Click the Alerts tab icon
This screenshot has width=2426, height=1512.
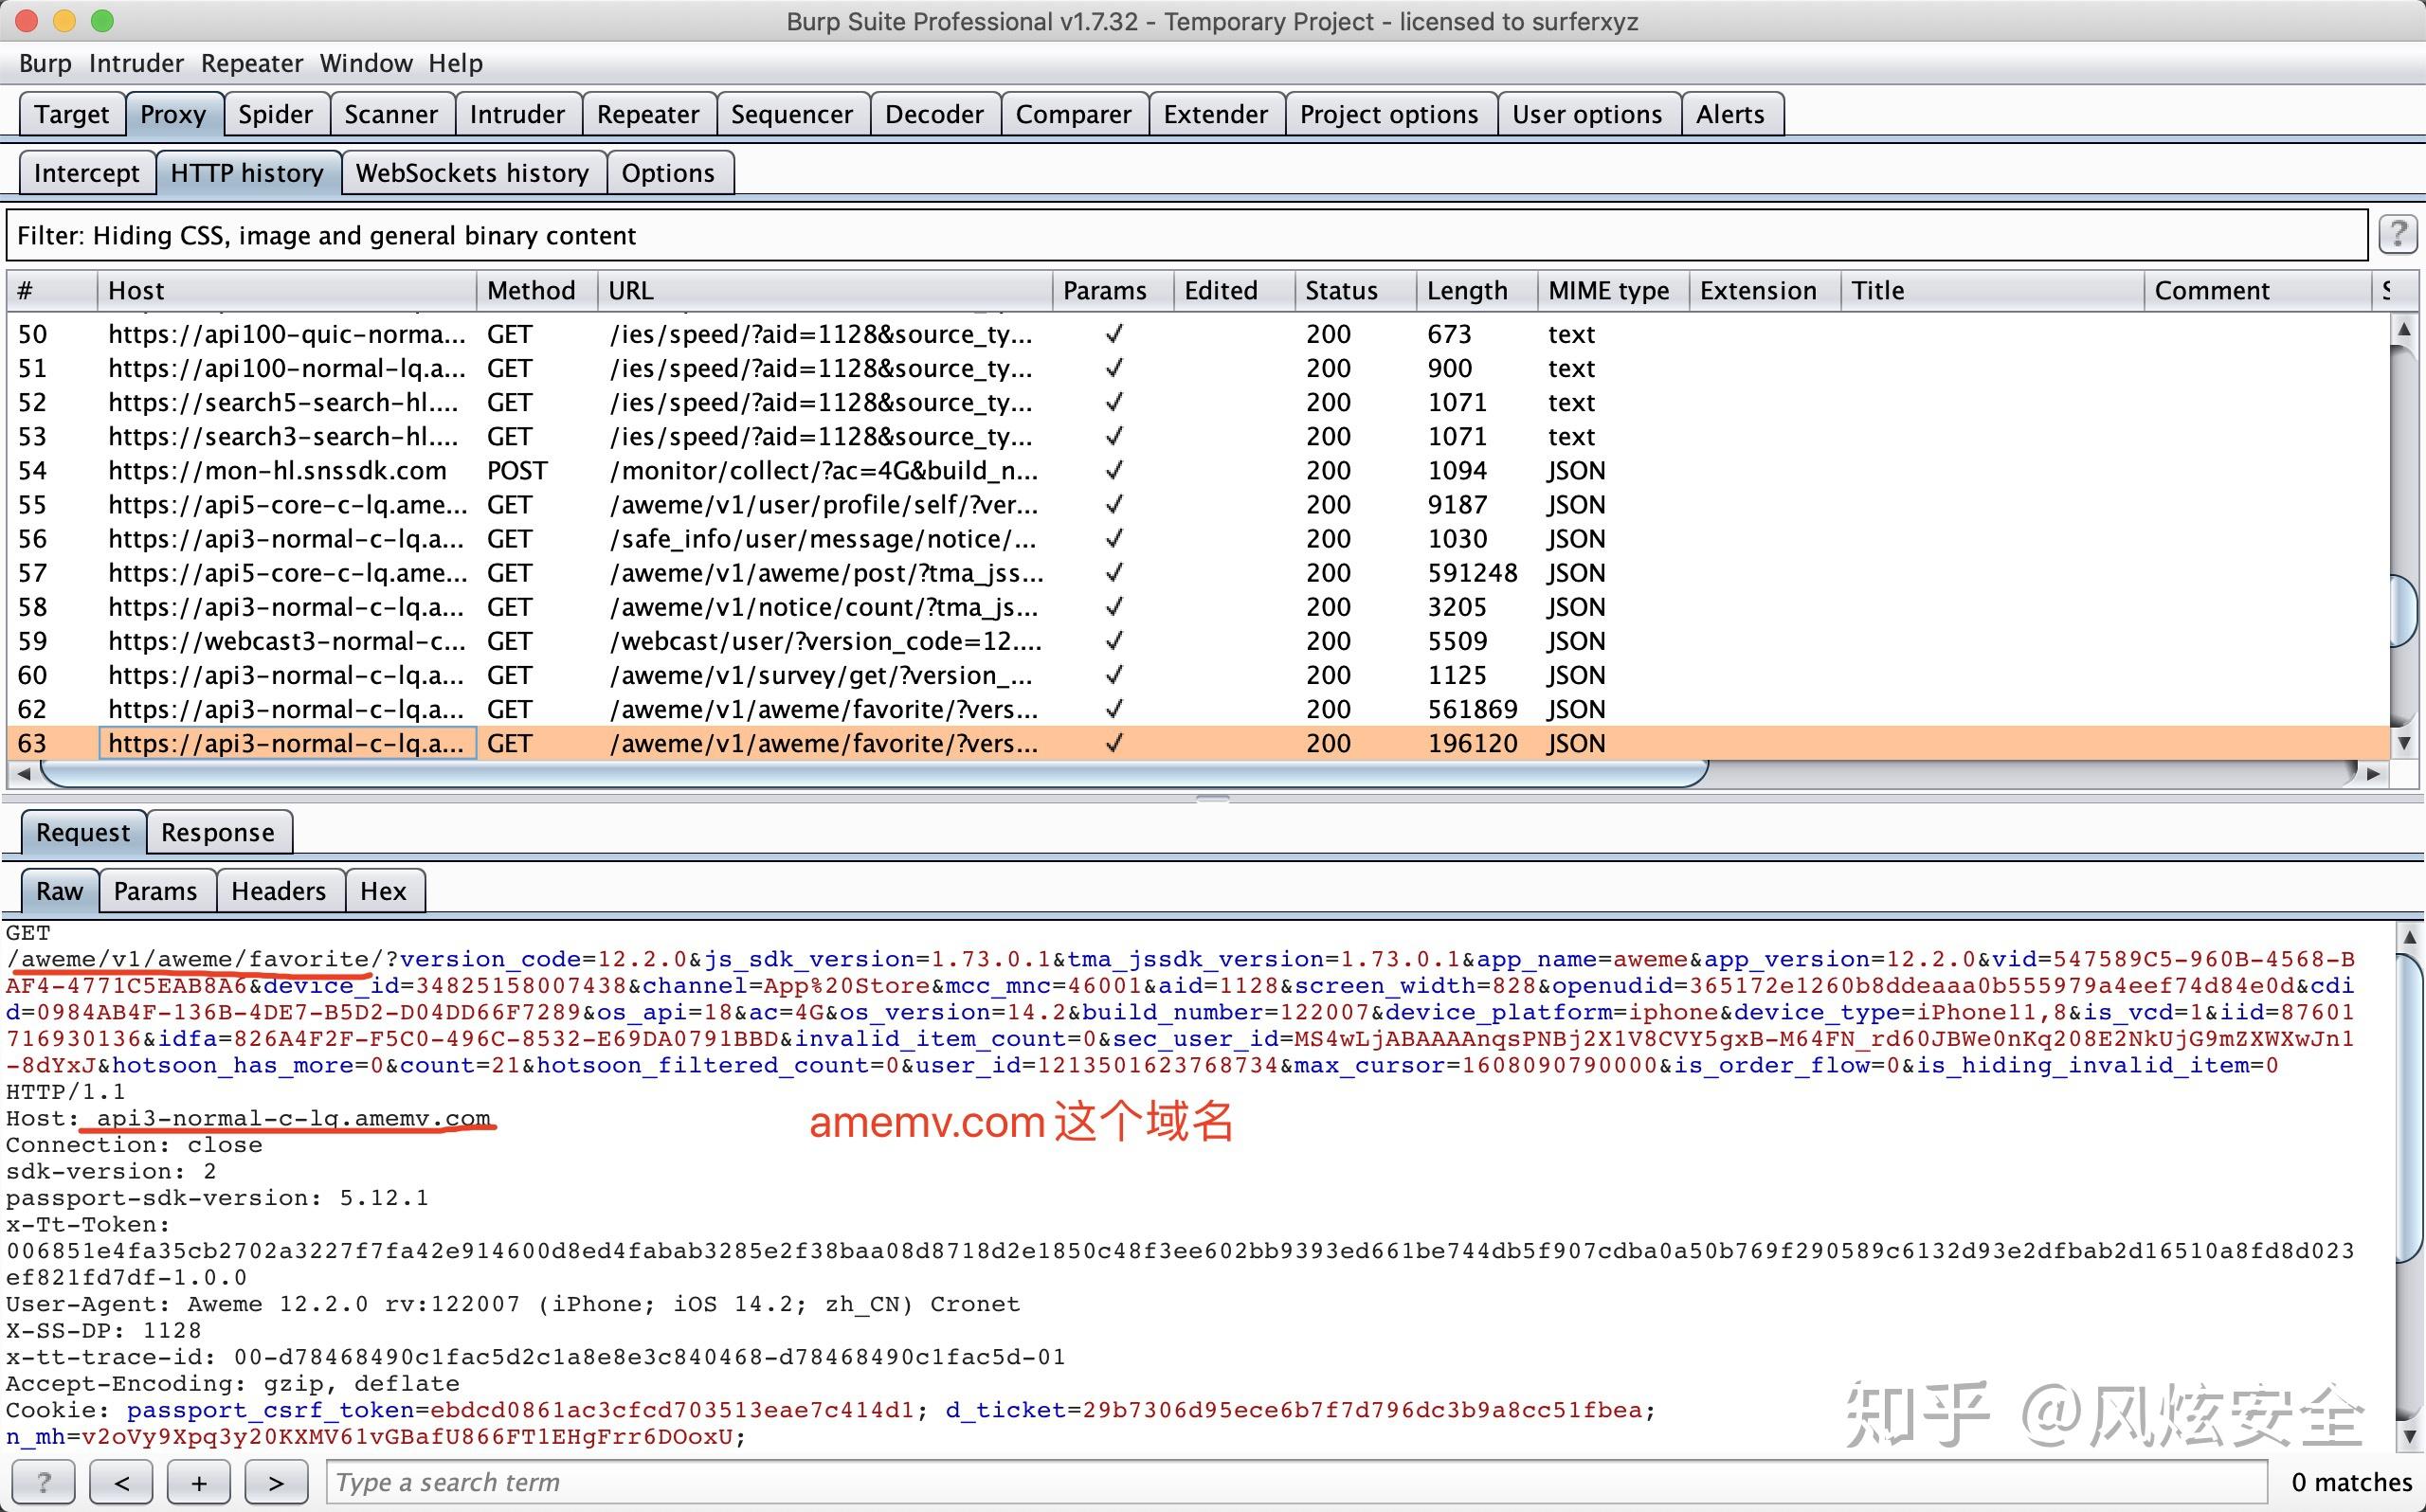click(x=1729, y=114)
